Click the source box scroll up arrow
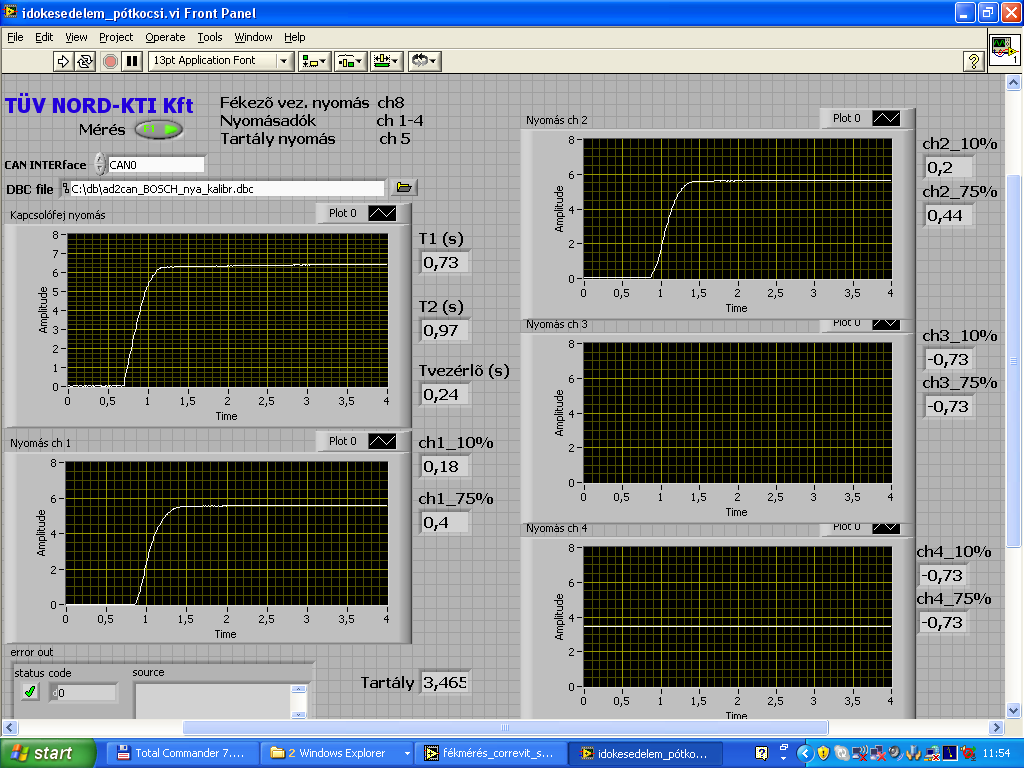The width and height of the screenshot is (1024, 768). (298, 689)
